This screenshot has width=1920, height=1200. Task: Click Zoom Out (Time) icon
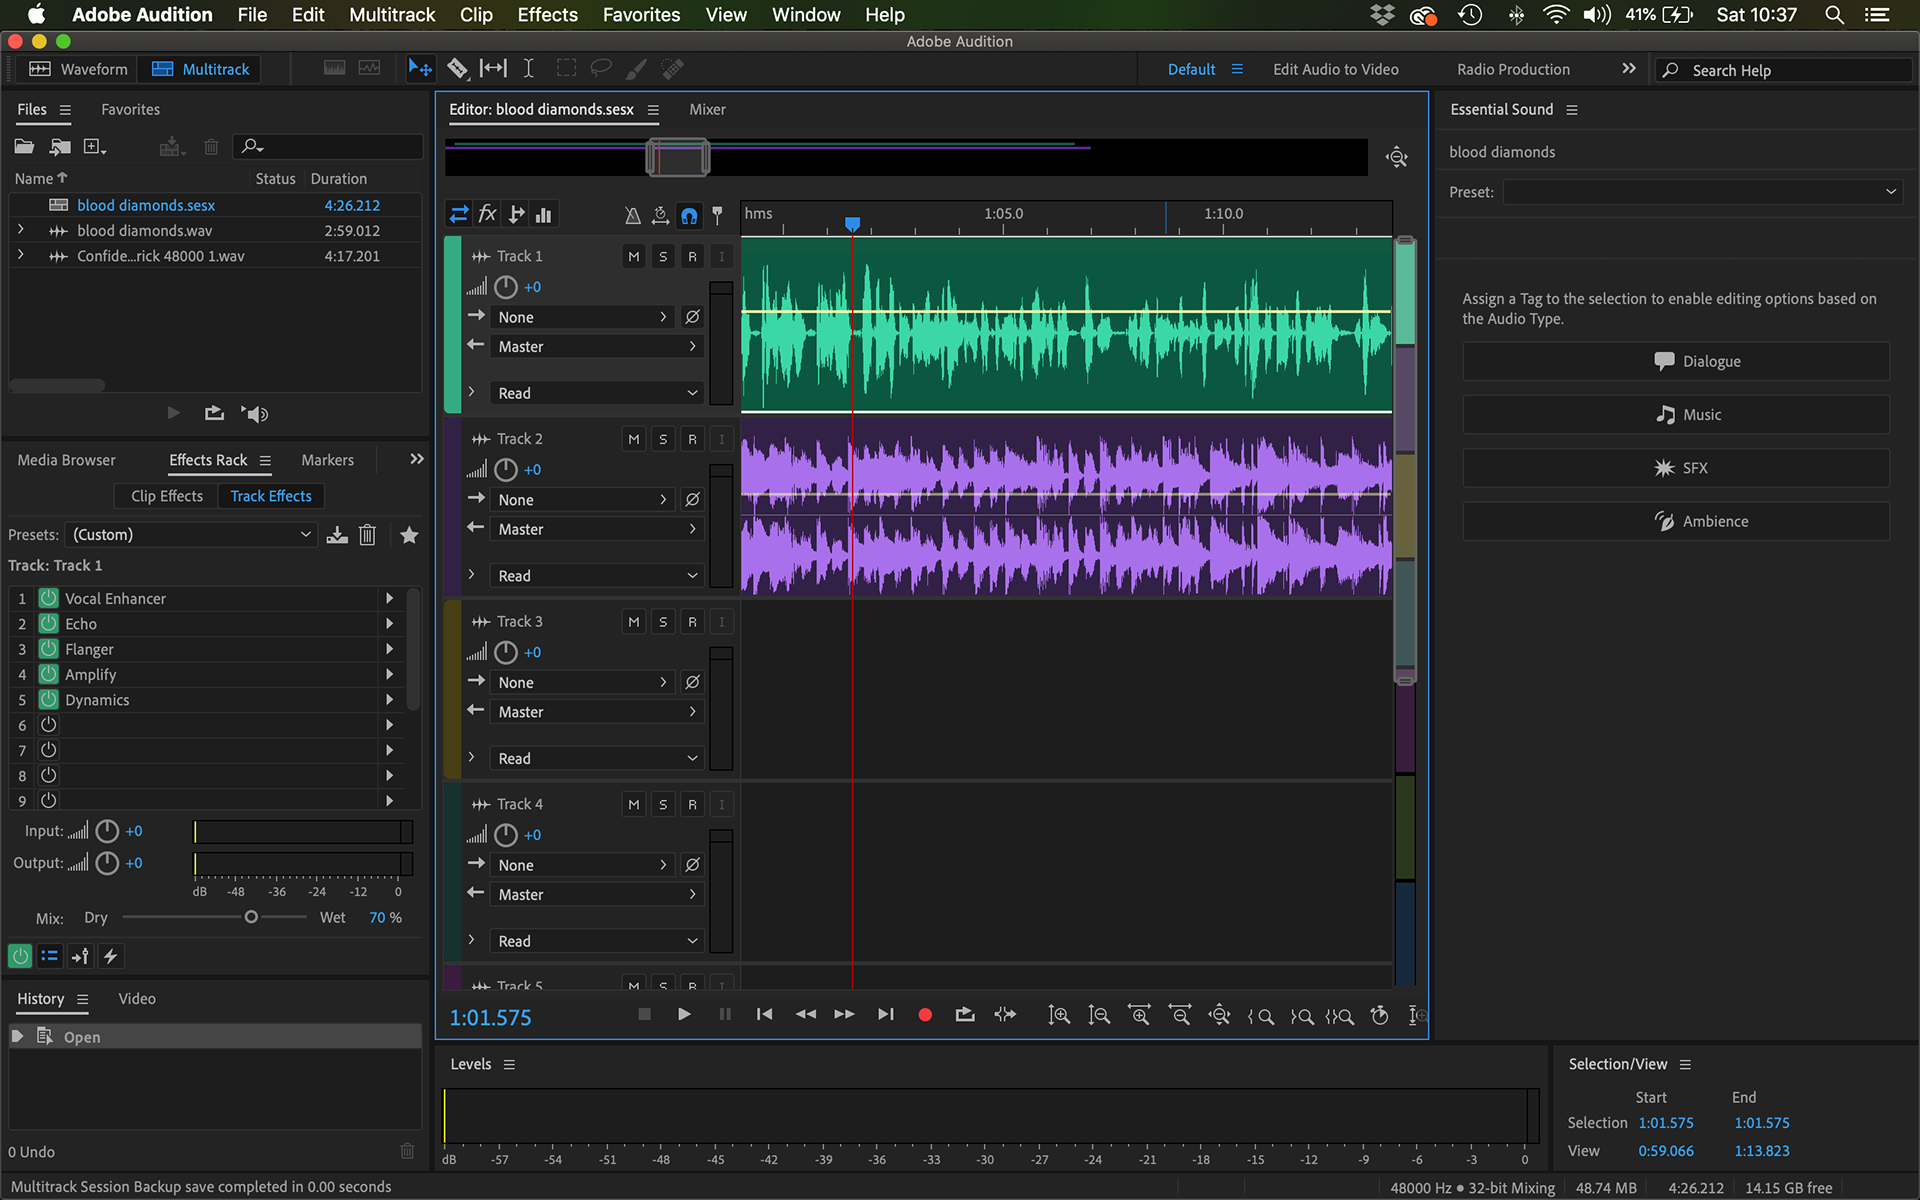click(1180, 1015)
